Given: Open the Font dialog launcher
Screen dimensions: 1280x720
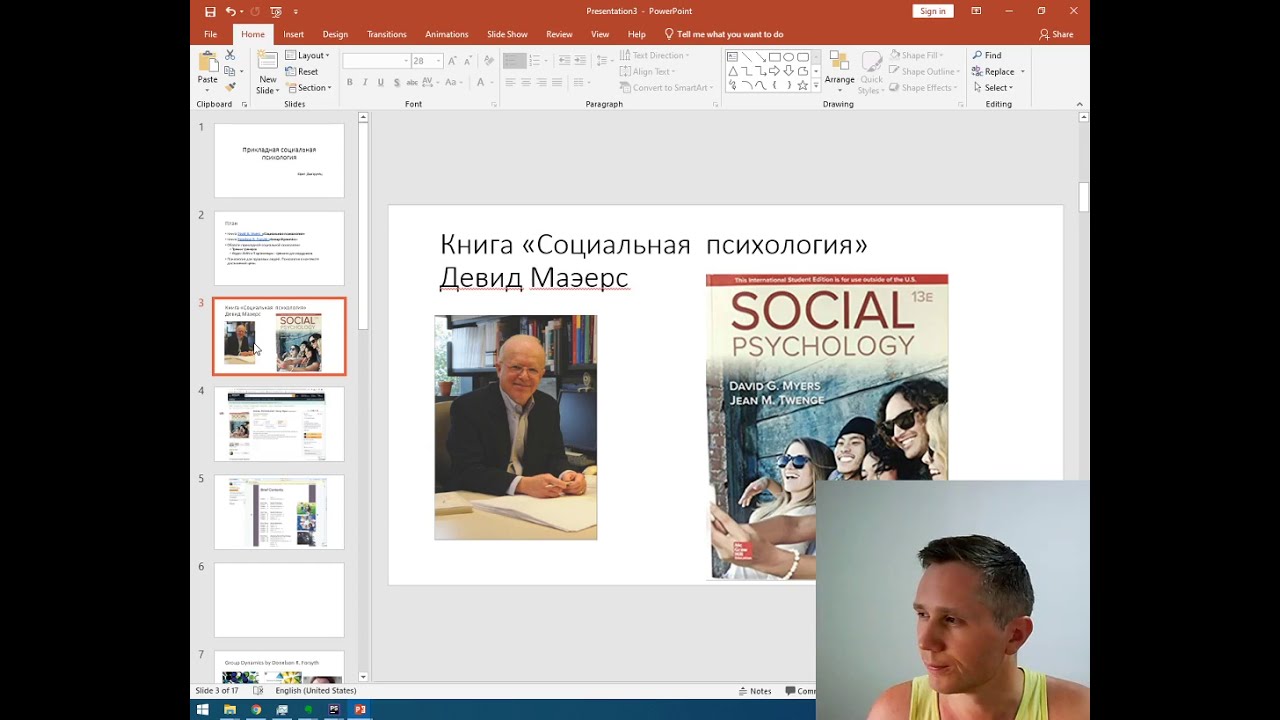Looking at the screenshot, I should tap(494, 104).
